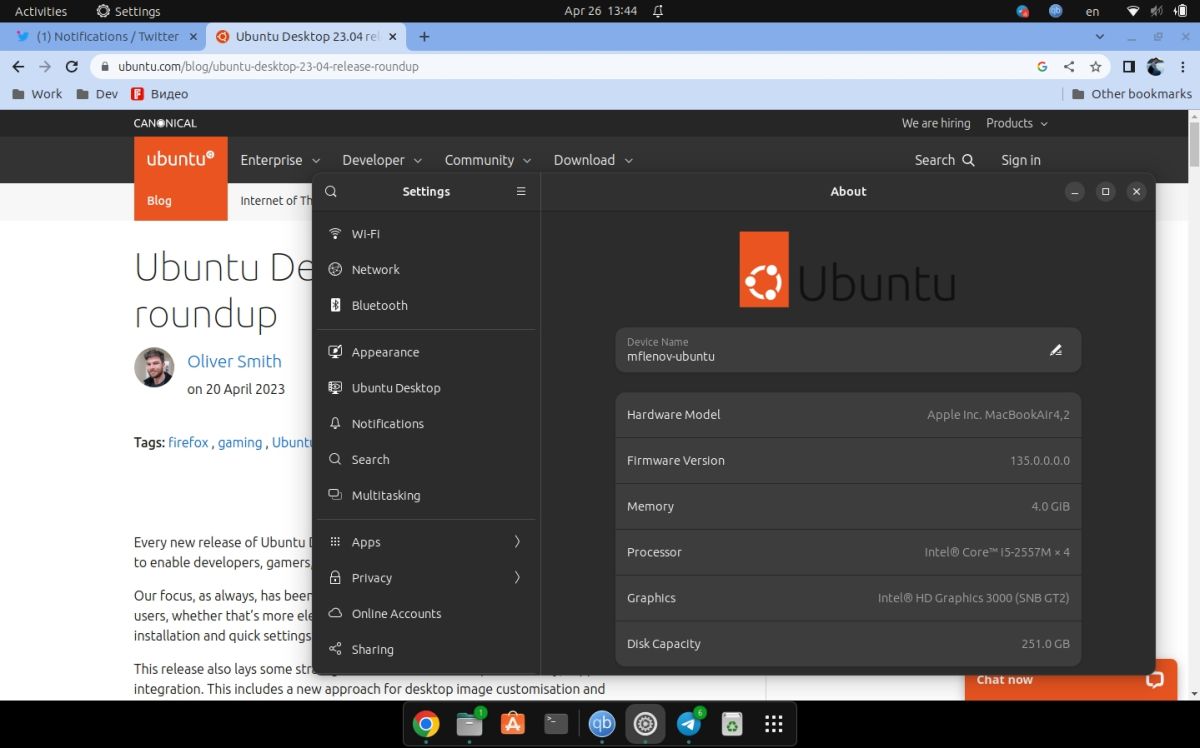The width and height of the screenshot is (1200, 748).
Task: Click the gaming tag link
Action: point(240,442)
